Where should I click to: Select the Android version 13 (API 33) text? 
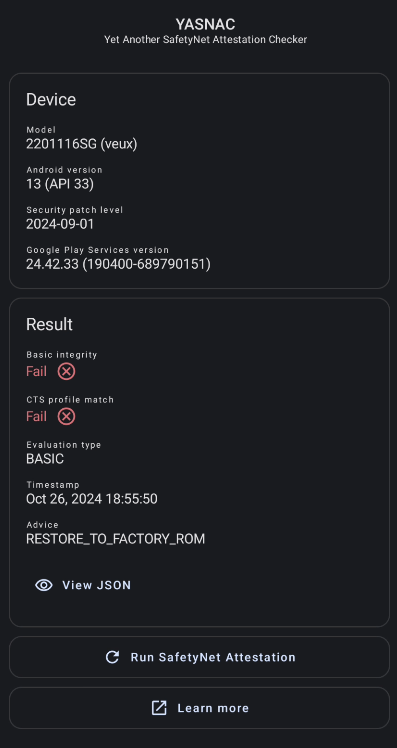pyautogui.click(x=60, y=184)
